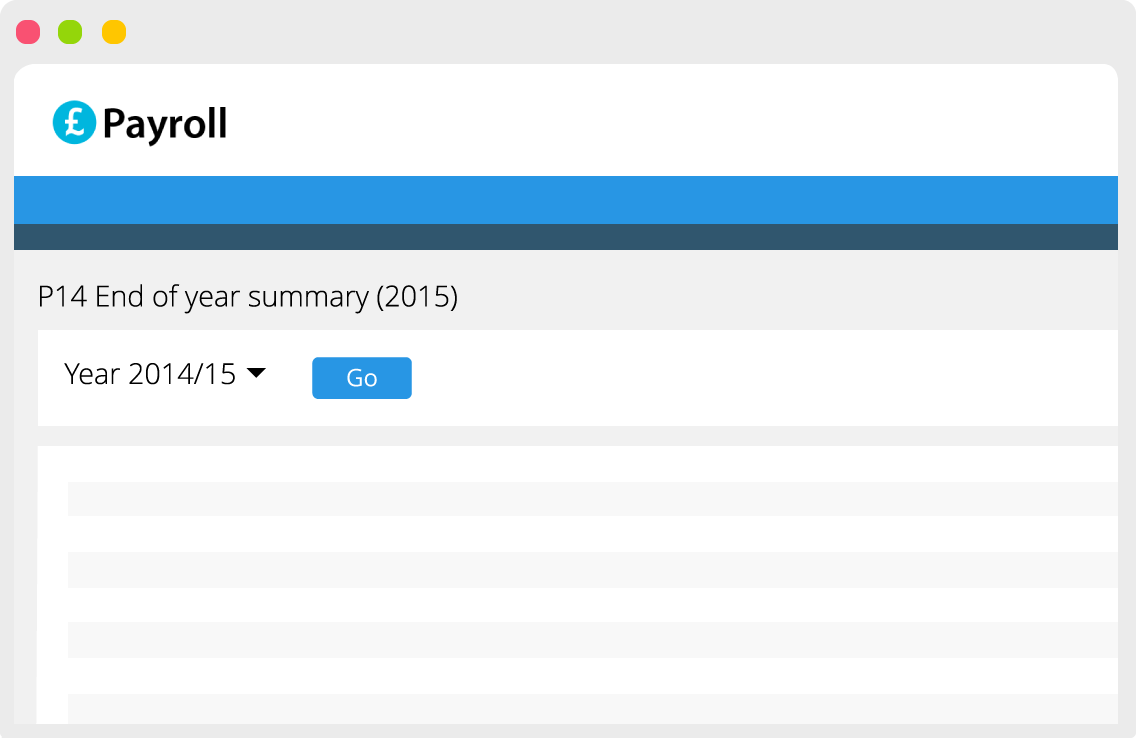1136x738 pixels.
Task: Click the white row below second gray row
Action: coord(592,604)
